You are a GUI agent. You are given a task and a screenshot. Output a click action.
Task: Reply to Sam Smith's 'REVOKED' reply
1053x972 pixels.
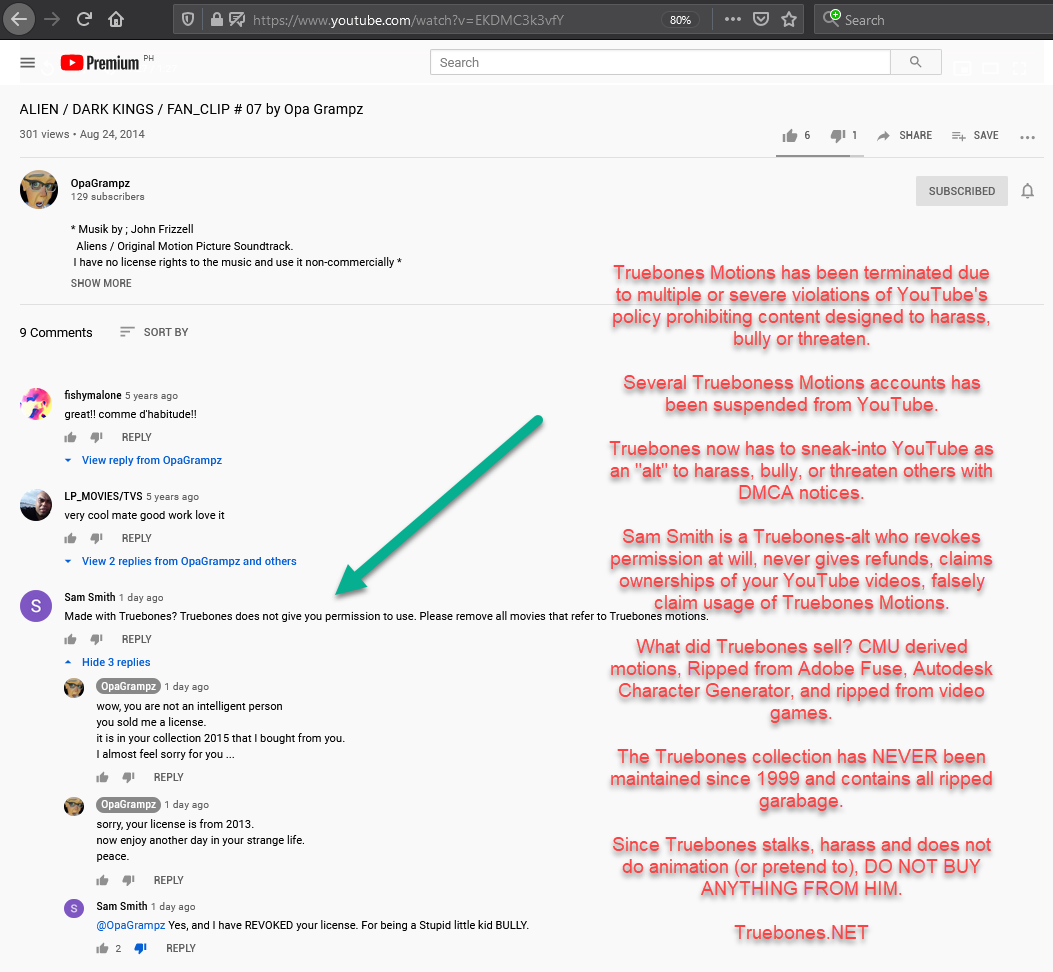[181, 948]
